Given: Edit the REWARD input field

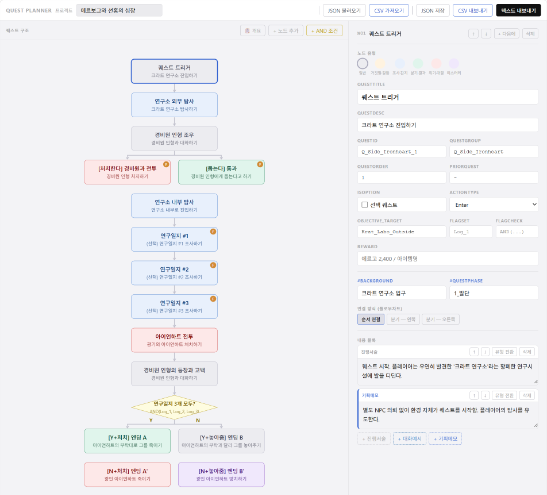Looking at the screenshot, I should [x=448, y=259].
